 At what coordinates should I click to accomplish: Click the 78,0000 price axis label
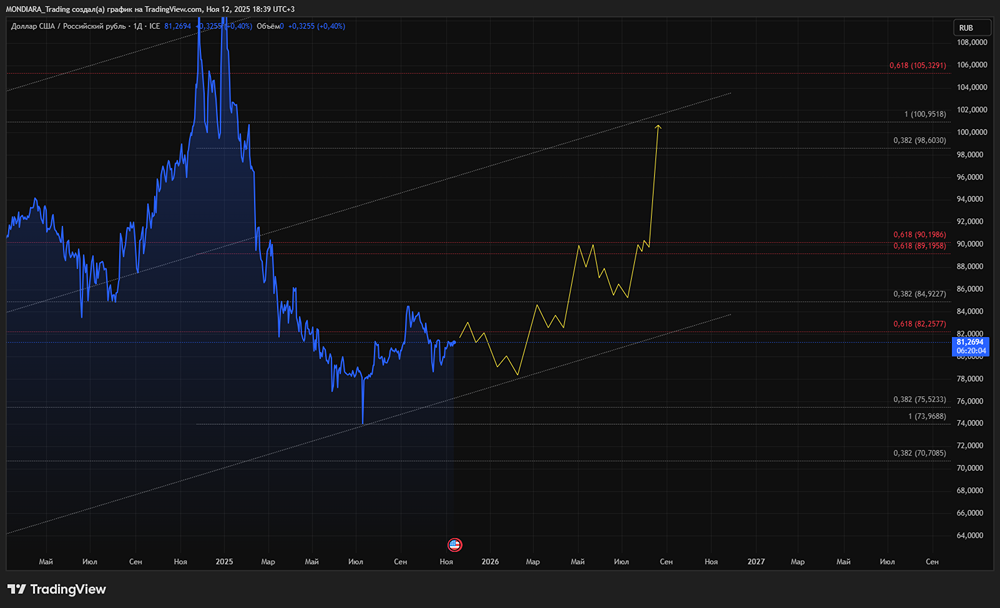[972, 378]
